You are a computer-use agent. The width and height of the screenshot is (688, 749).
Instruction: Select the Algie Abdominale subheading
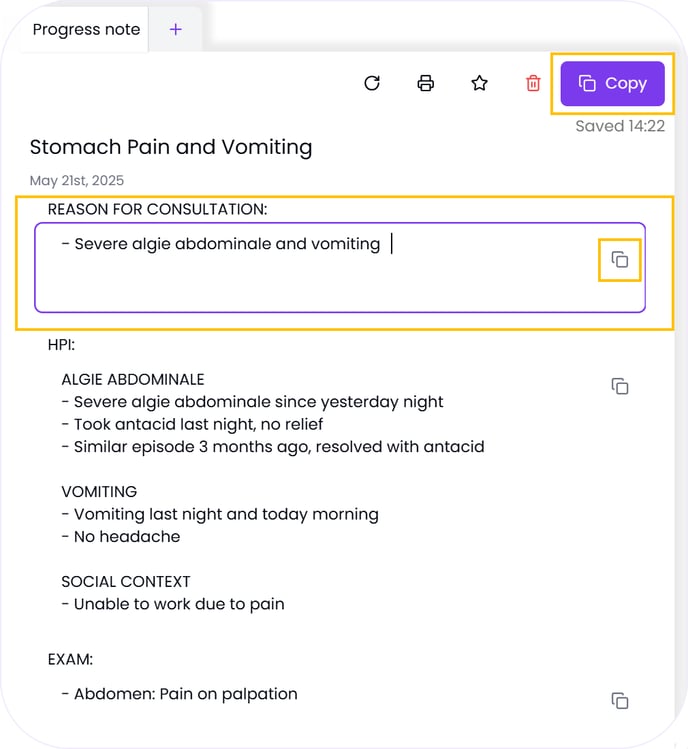coord(133,380)
